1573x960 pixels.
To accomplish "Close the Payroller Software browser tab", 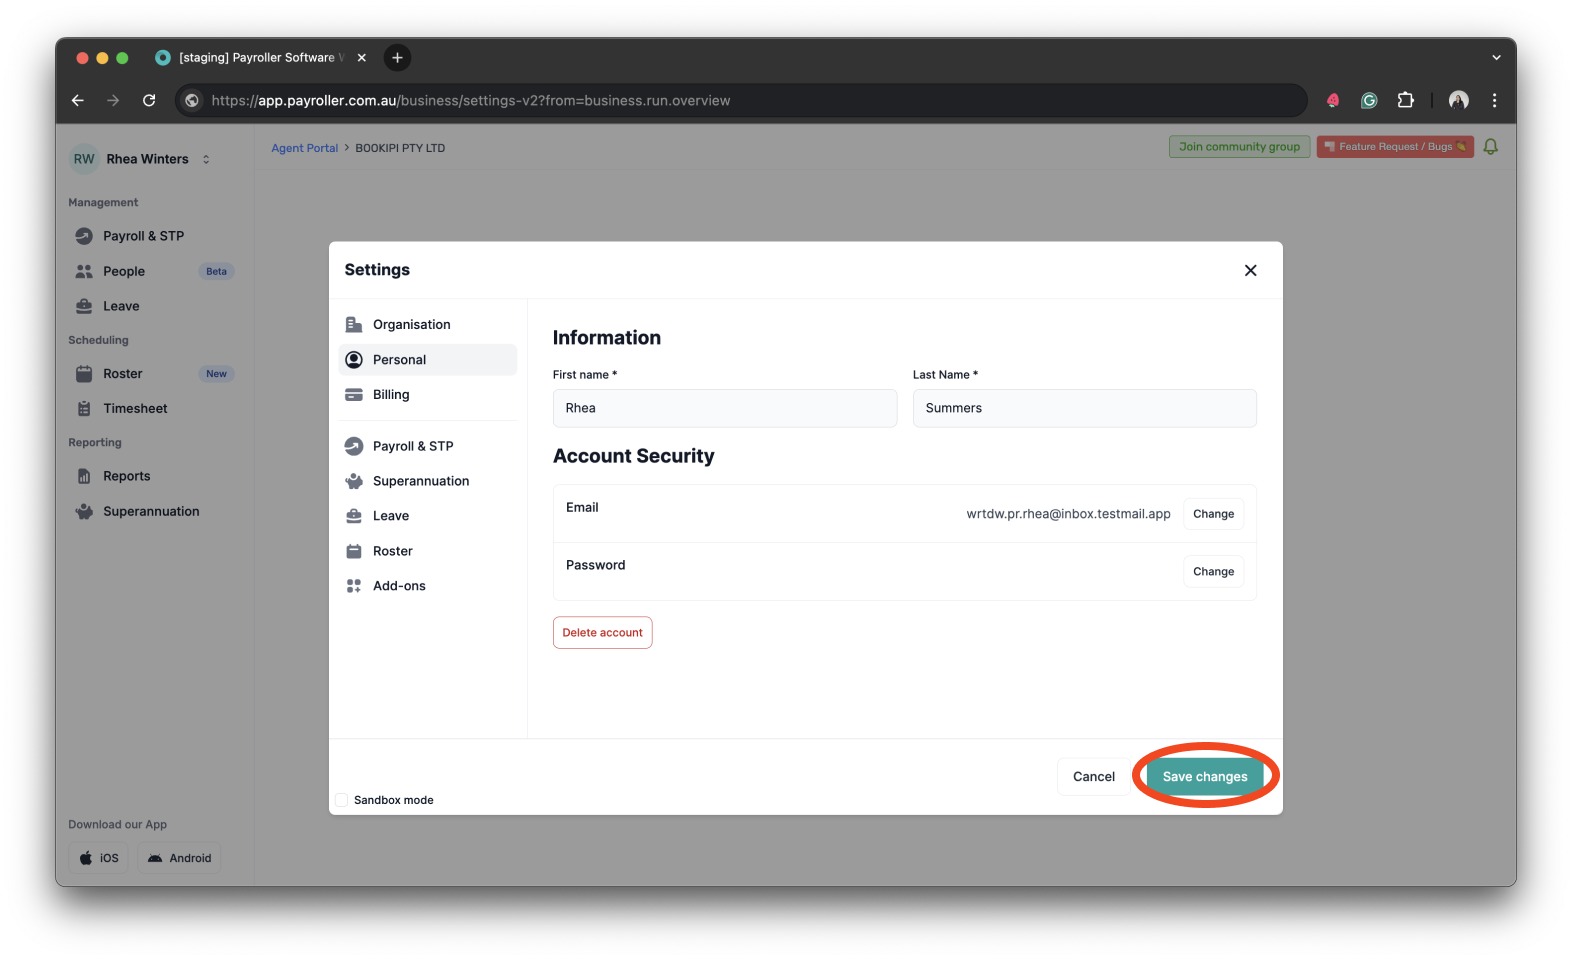I will pos(362,58).
